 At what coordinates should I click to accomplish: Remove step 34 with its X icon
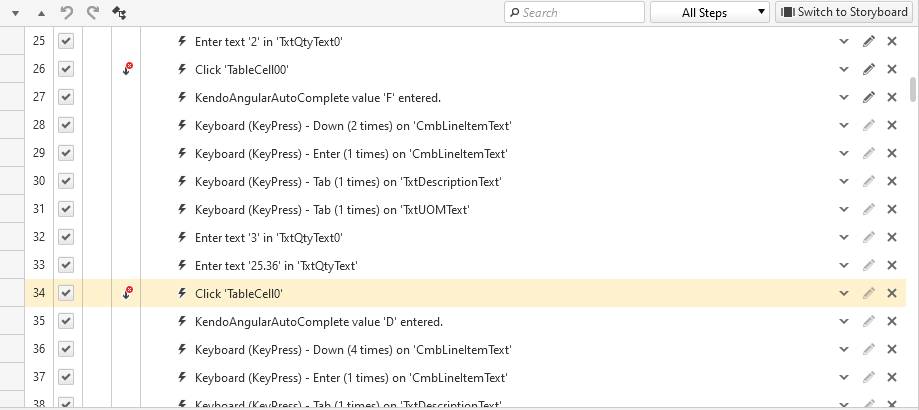click(892, 293)
